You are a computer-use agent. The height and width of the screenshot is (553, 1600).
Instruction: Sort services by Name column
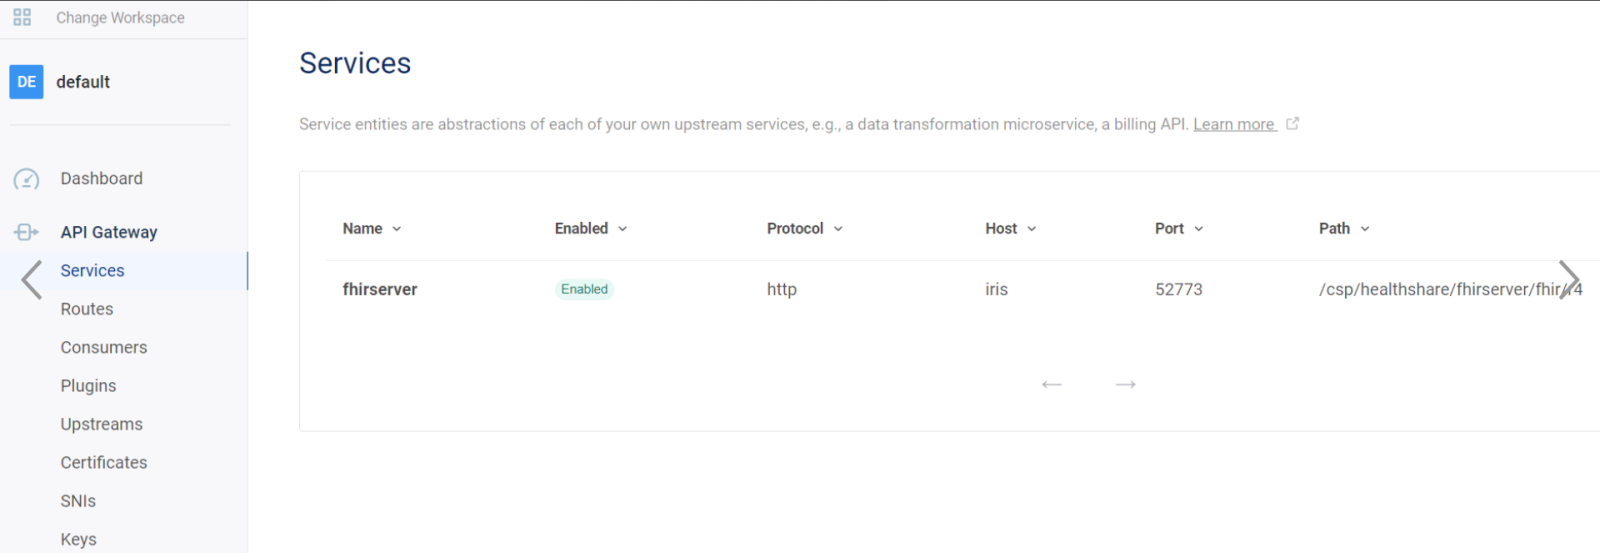[x=371, y=228]
